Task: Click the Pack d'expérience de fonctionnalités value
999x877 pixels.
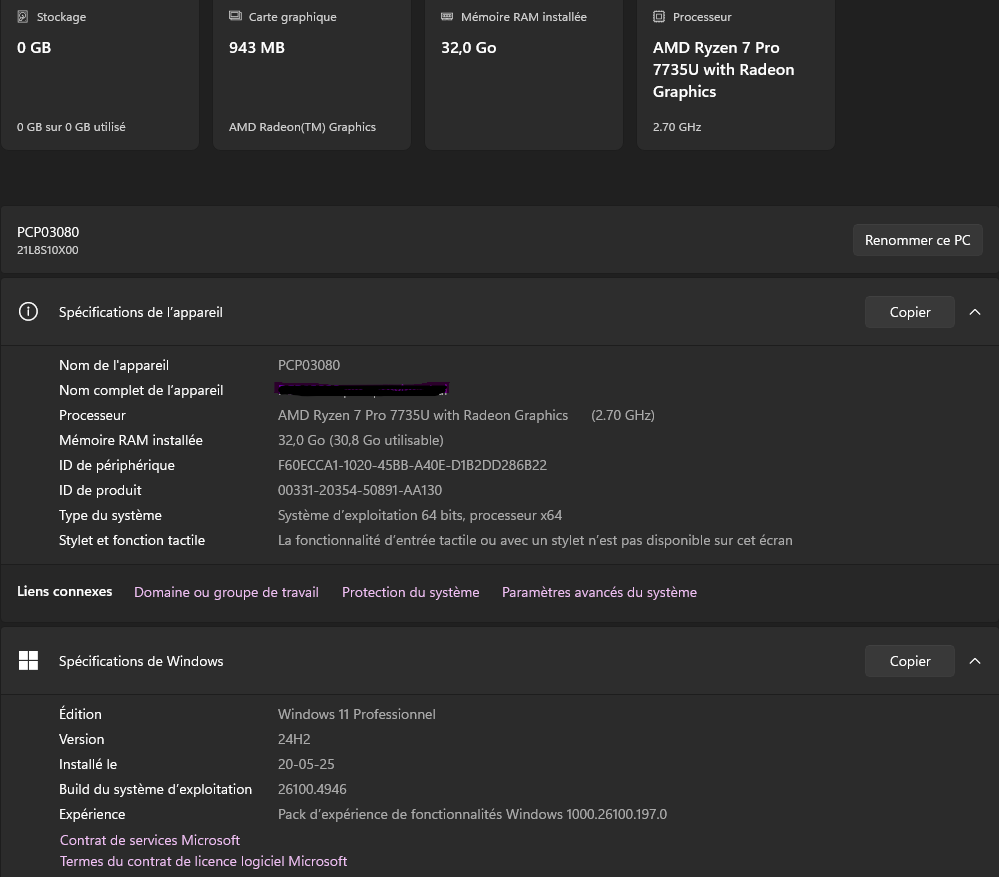Action: click(472, 814)
